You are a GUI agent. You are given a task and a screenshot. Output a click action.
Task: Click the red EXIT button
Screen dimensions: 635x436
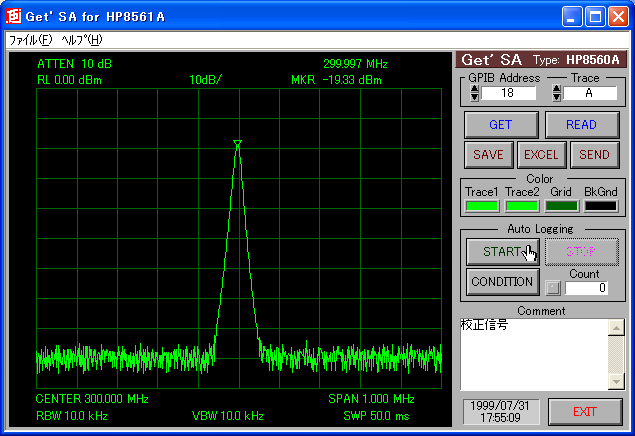584,412
